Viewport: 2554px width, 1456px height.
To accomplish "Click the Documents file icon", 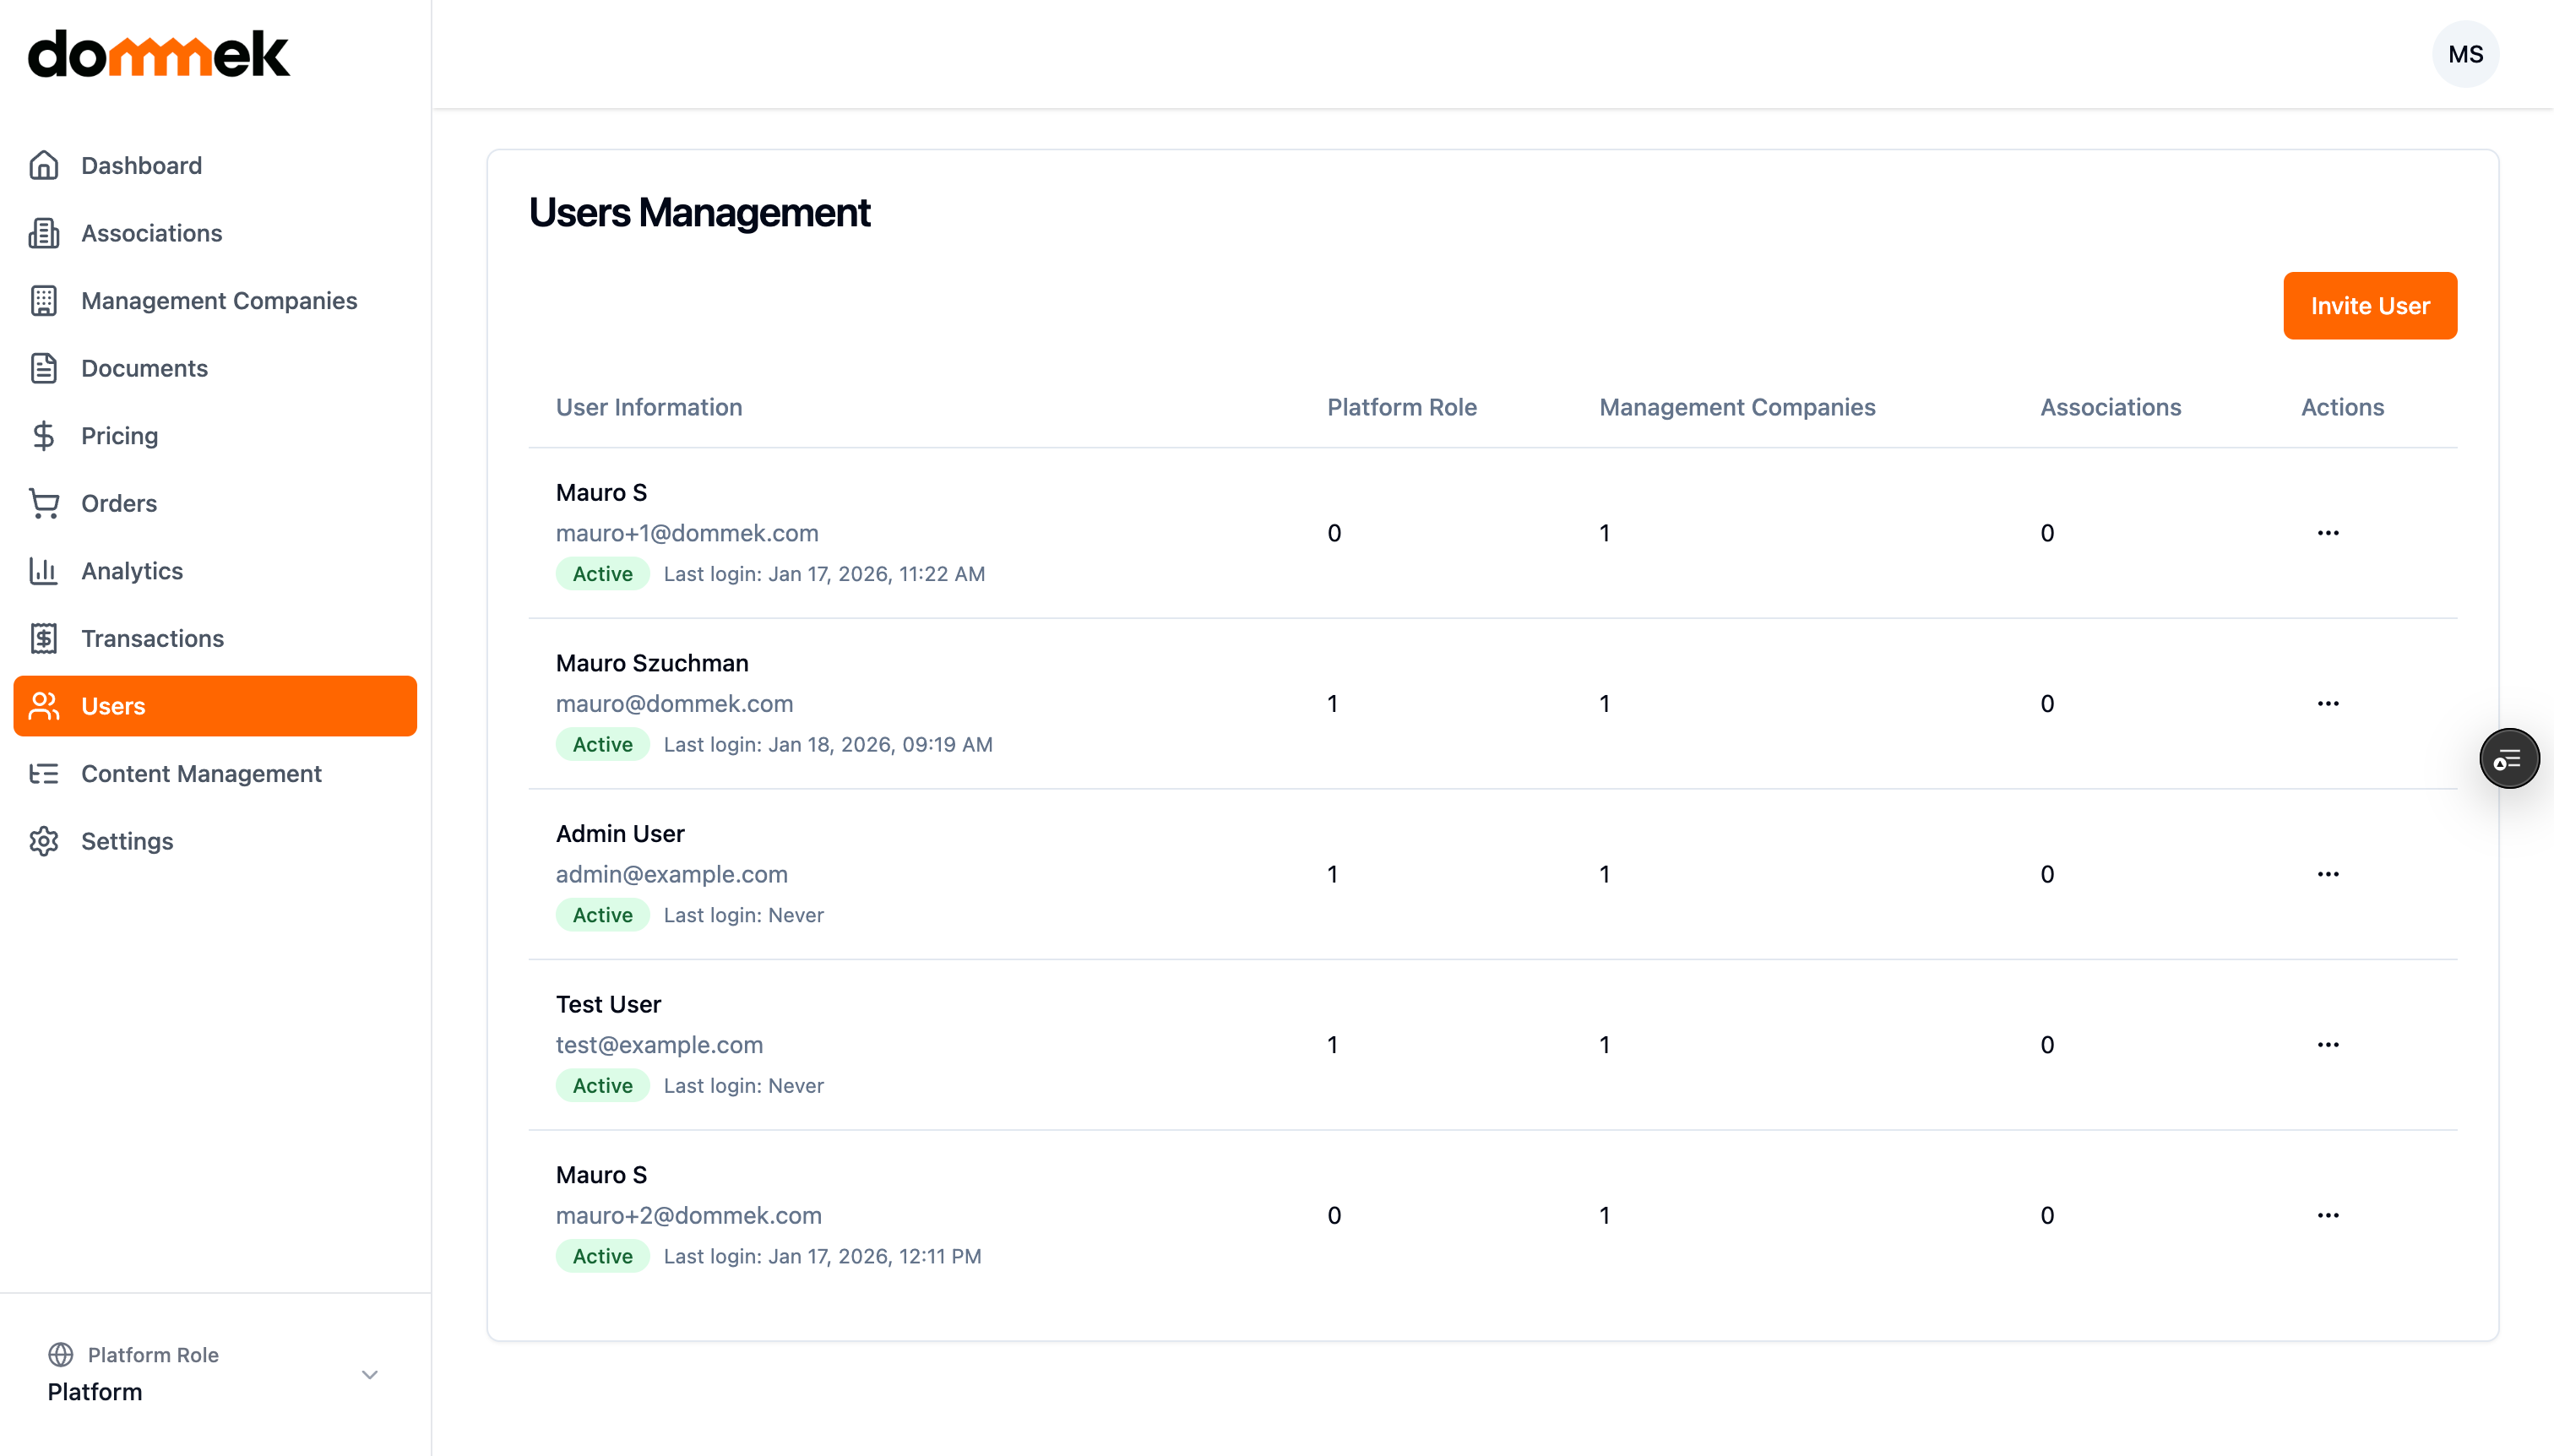I will point(44,368).
